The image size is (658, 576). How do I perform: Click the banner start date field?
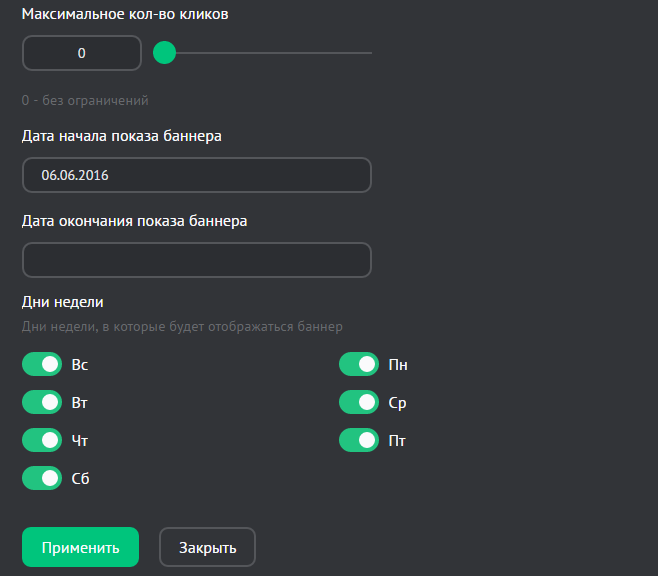click(196, 175)
